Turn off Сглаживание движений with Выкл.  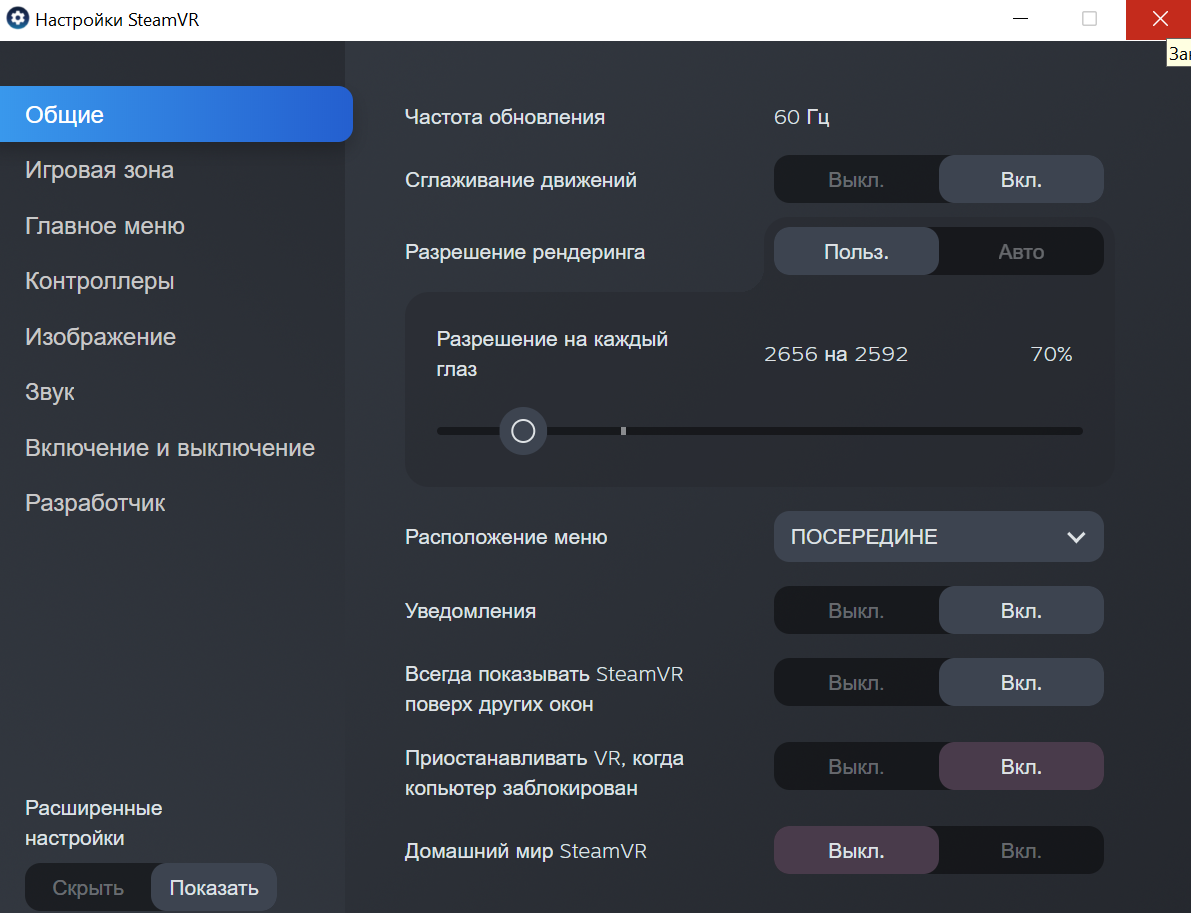click(856, 180)
